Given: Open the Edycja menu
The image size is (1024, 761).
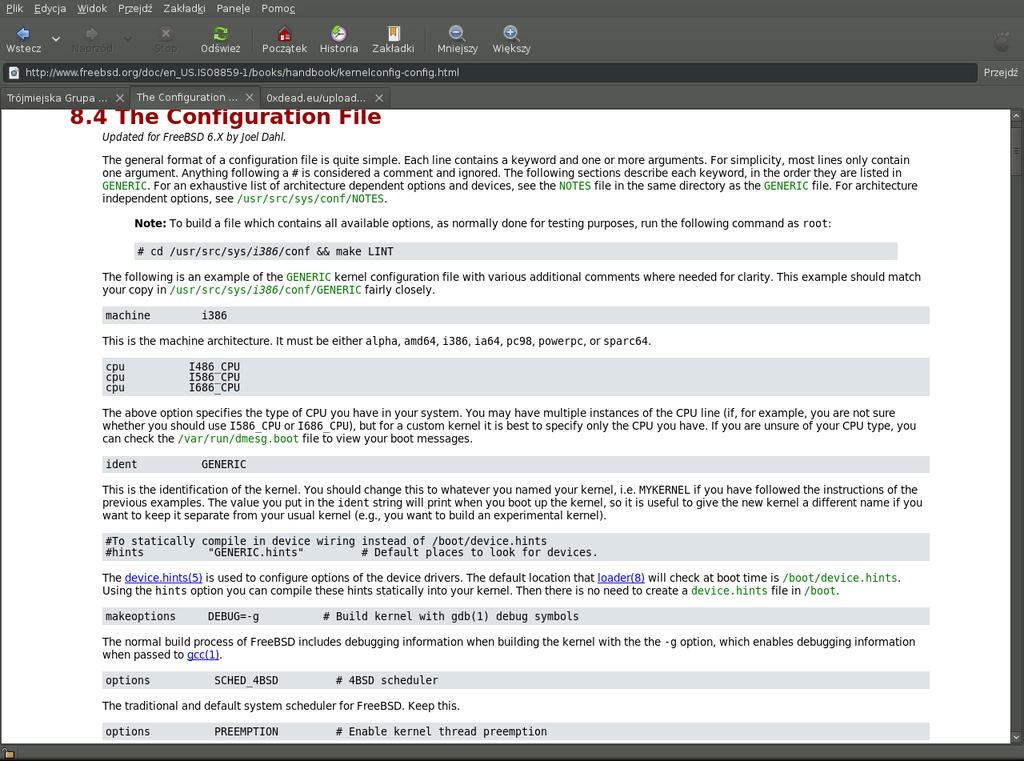Looking at the screenshot, I should 50,8.
